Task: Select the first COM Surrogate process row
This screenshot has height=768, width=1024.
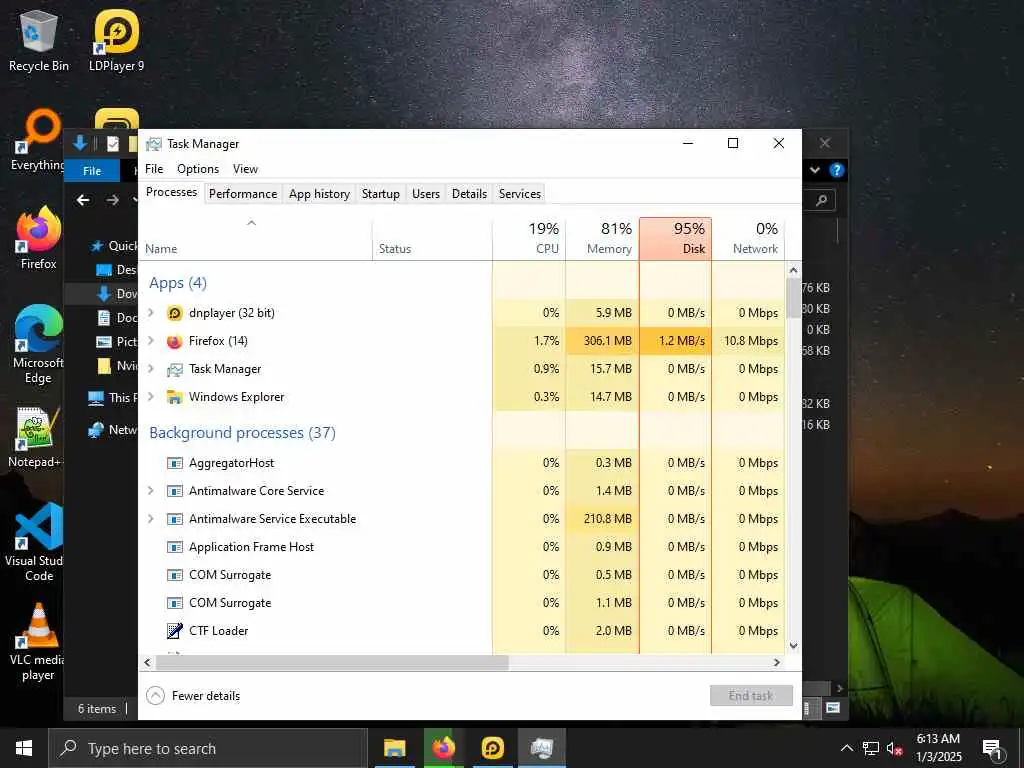Action: [462, 575]
